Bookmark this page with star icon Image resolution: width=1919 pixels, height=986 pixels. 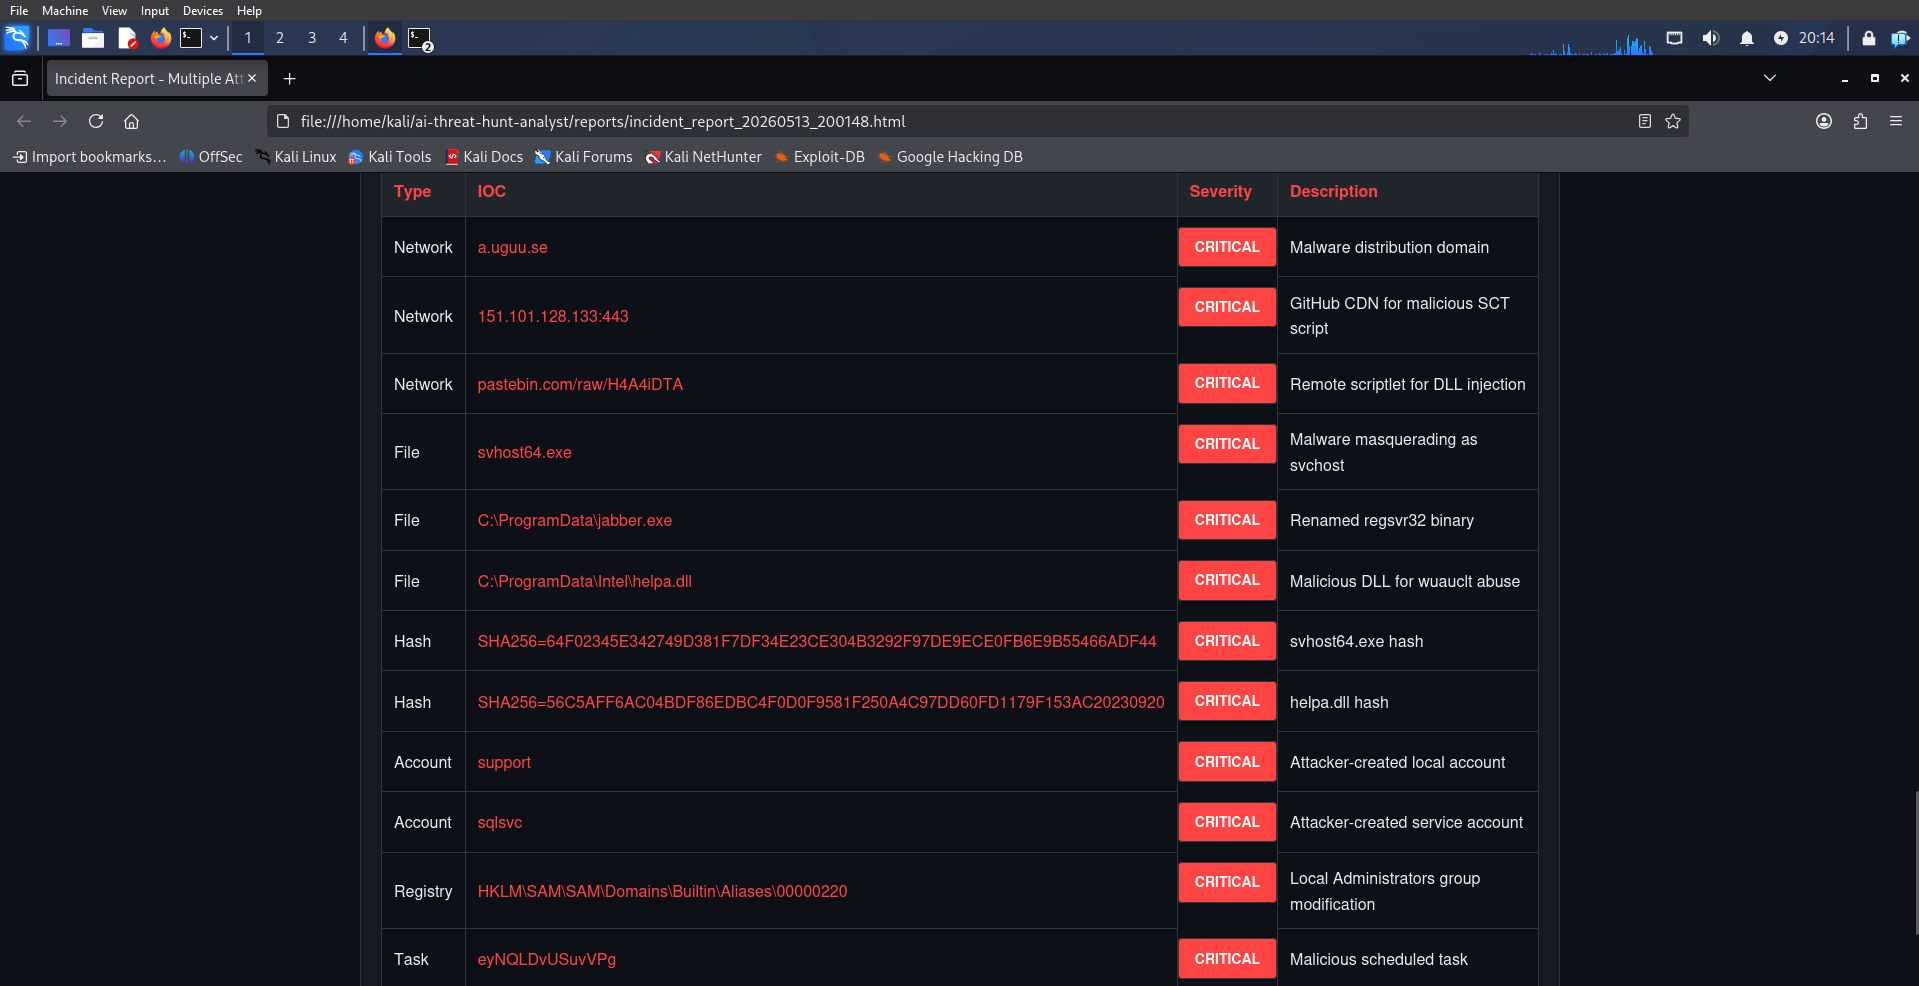click(x=1673, y=121)
